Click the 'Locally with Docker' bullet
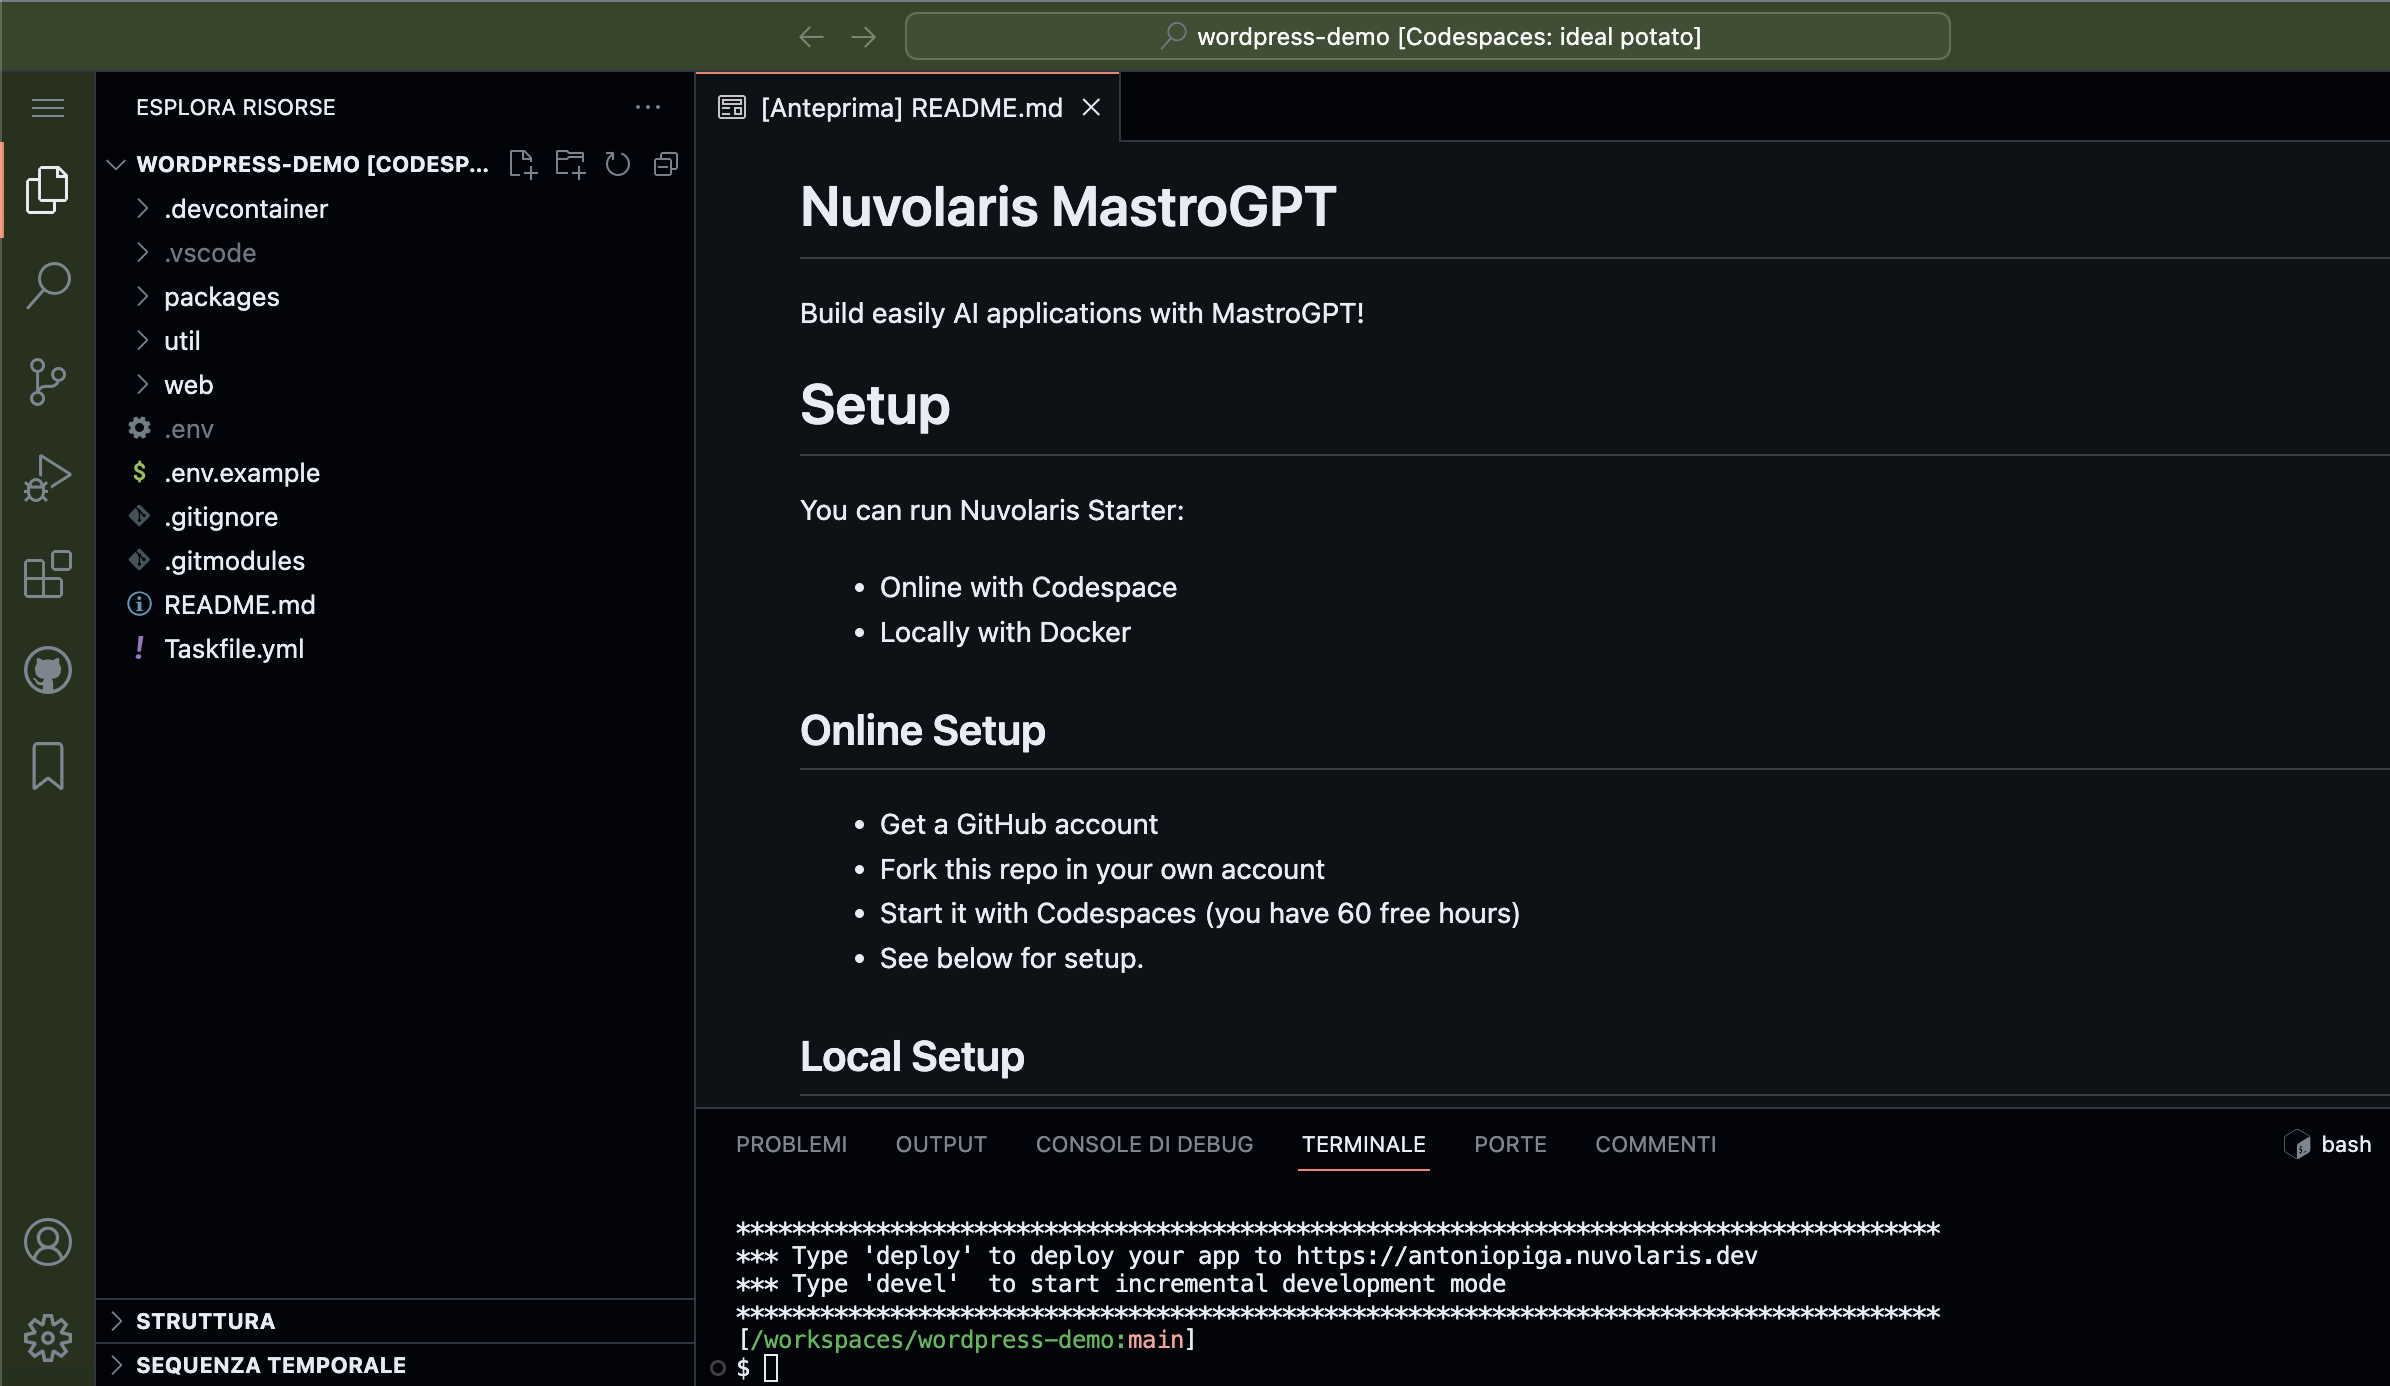Viewport: 2390px width, 1386px height. pos(1005,632)
